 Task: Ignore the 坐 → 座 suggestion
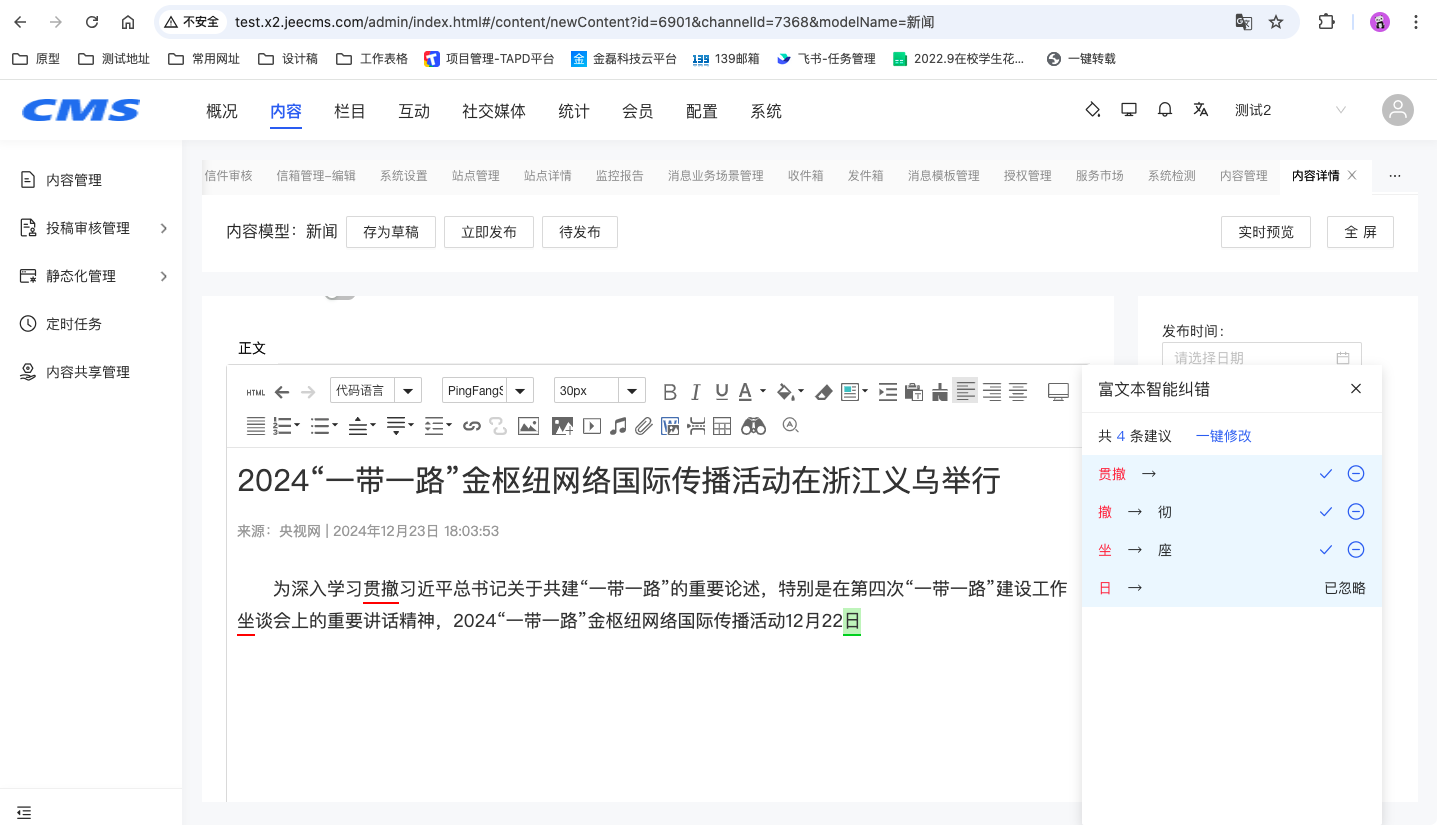tap(1356, 550)
